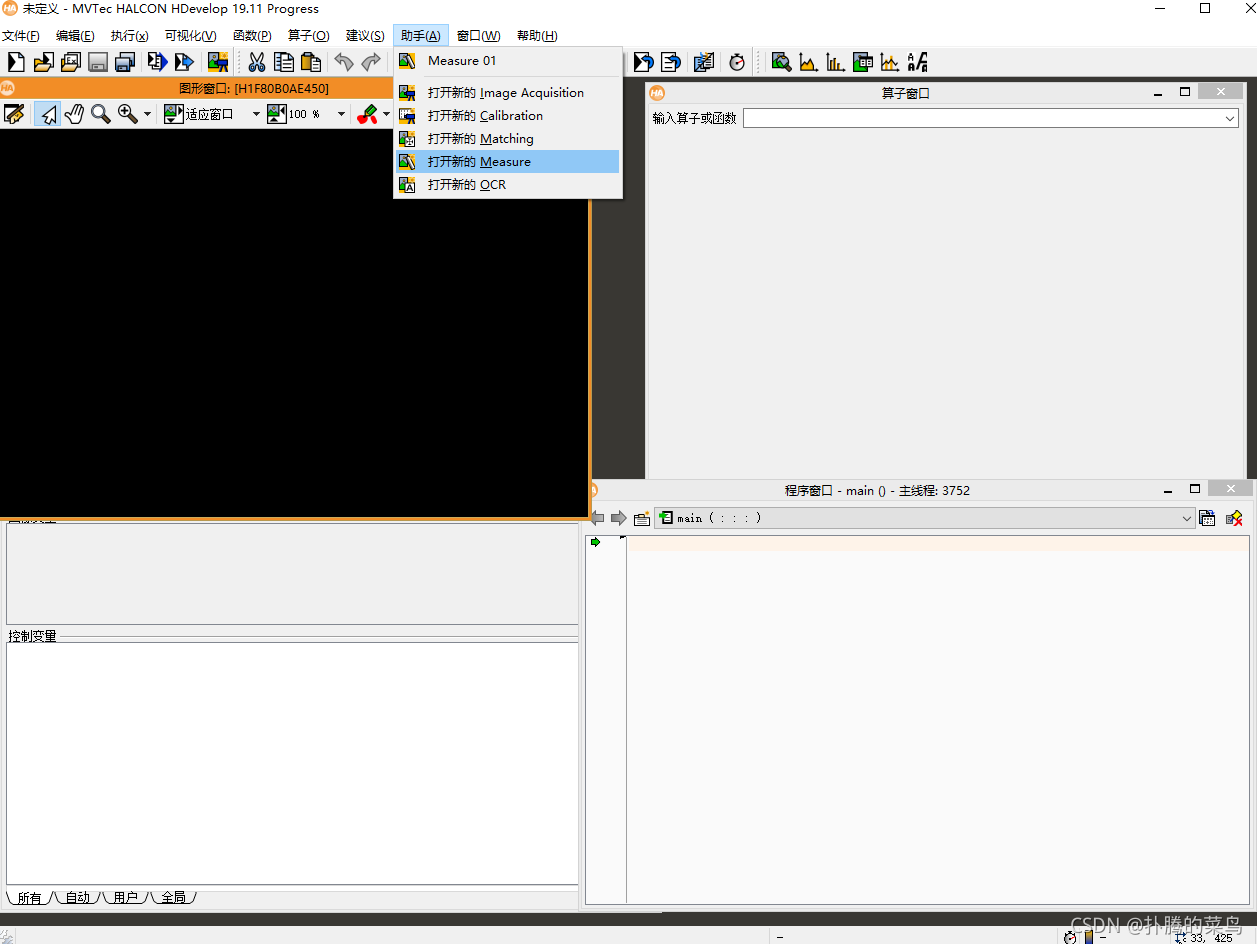The image size is (1257, 944).
Task: Open the feature inspection tool icon
Action: (x=862, y=62)
